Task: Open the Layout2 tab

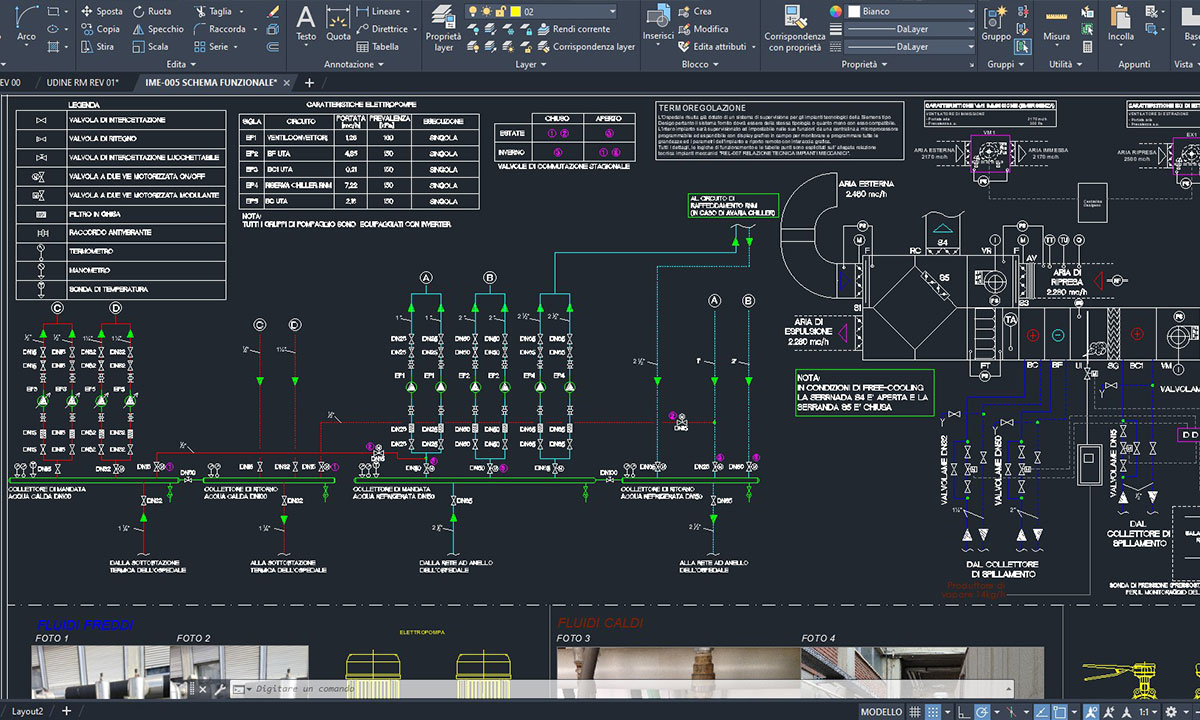Action: (27, 711)
